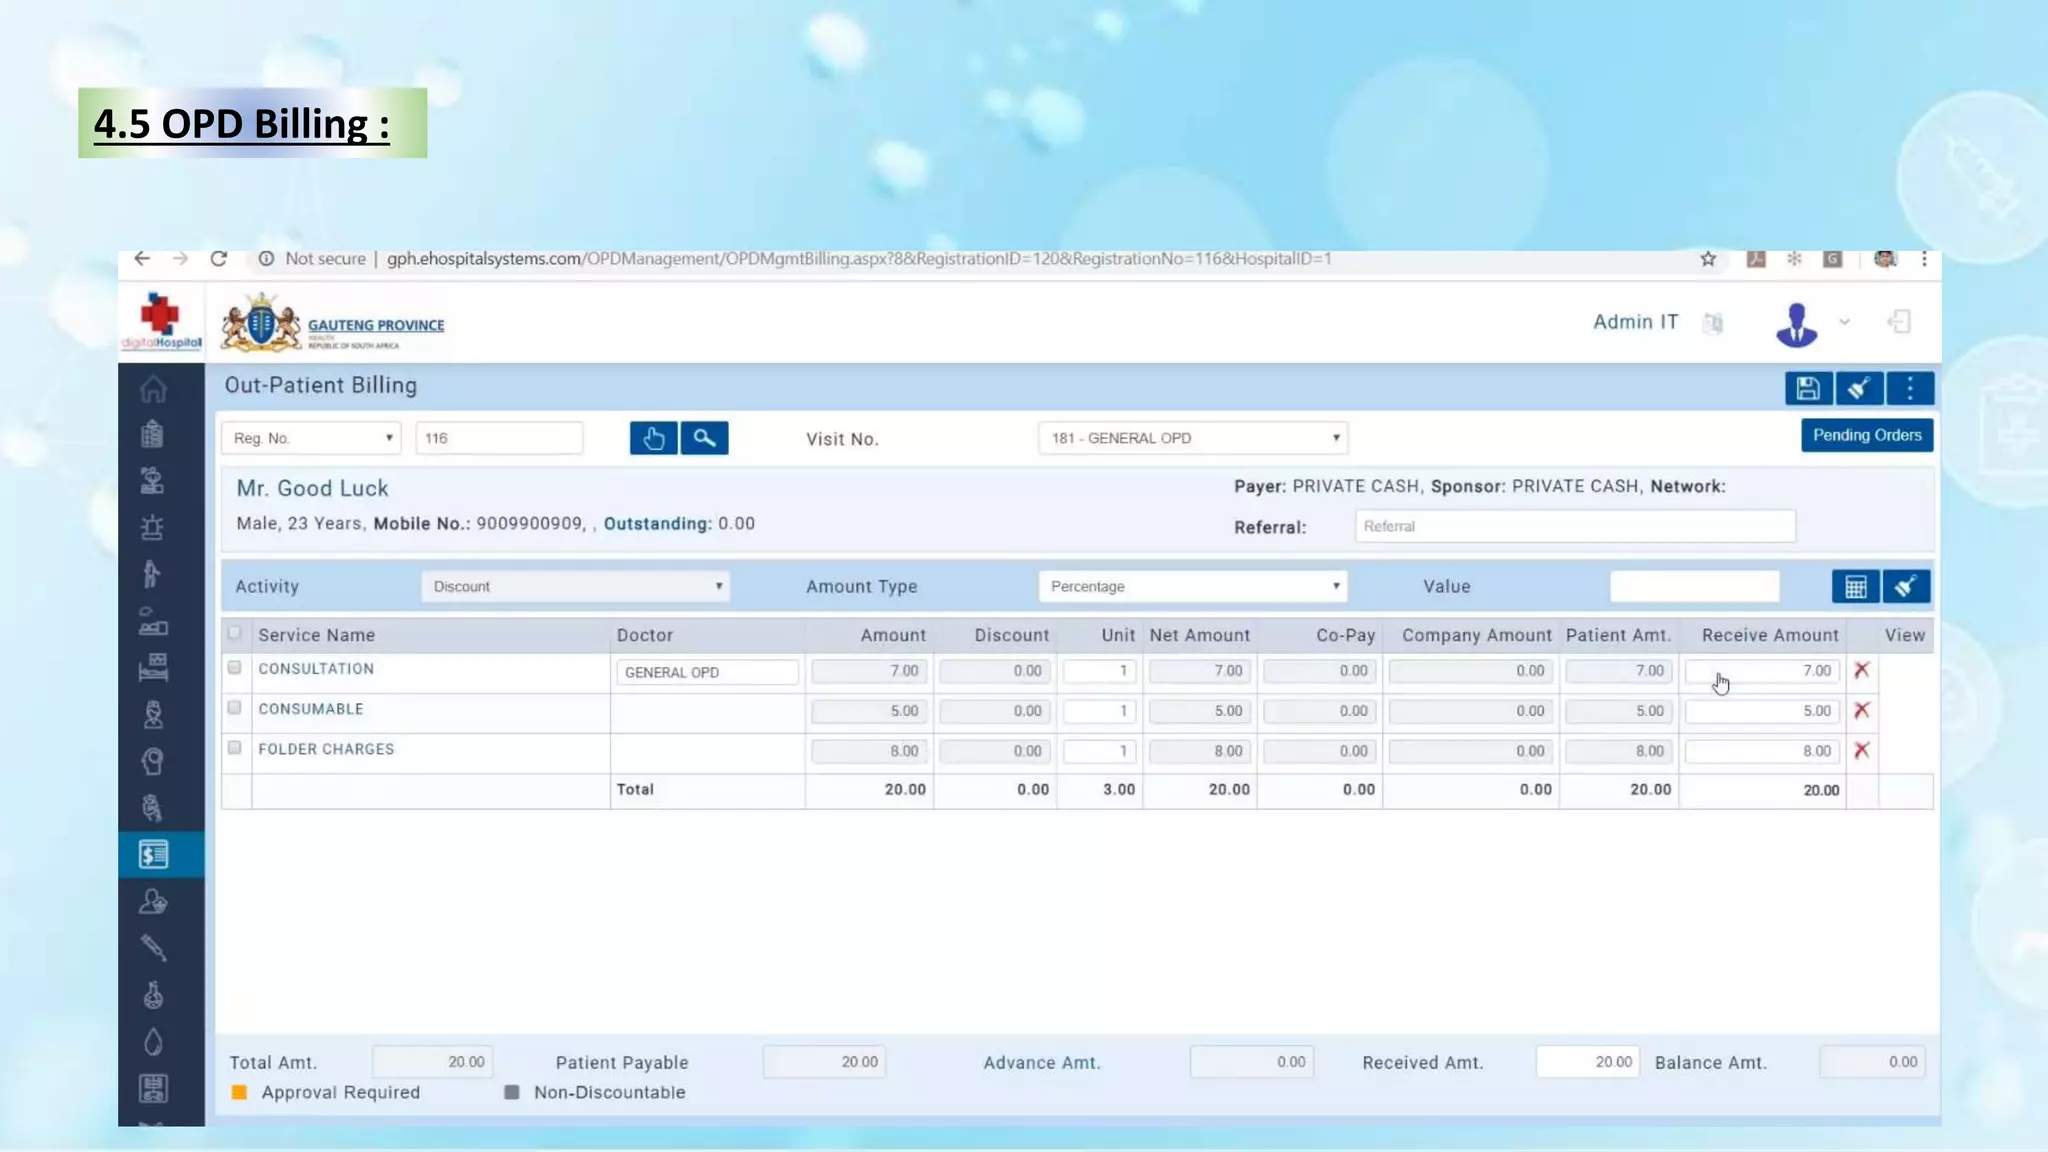Open the Amount Type Percentage dropdown
The height and width of the screenshot is (1152, 2048).
[x=1193, y=586]
